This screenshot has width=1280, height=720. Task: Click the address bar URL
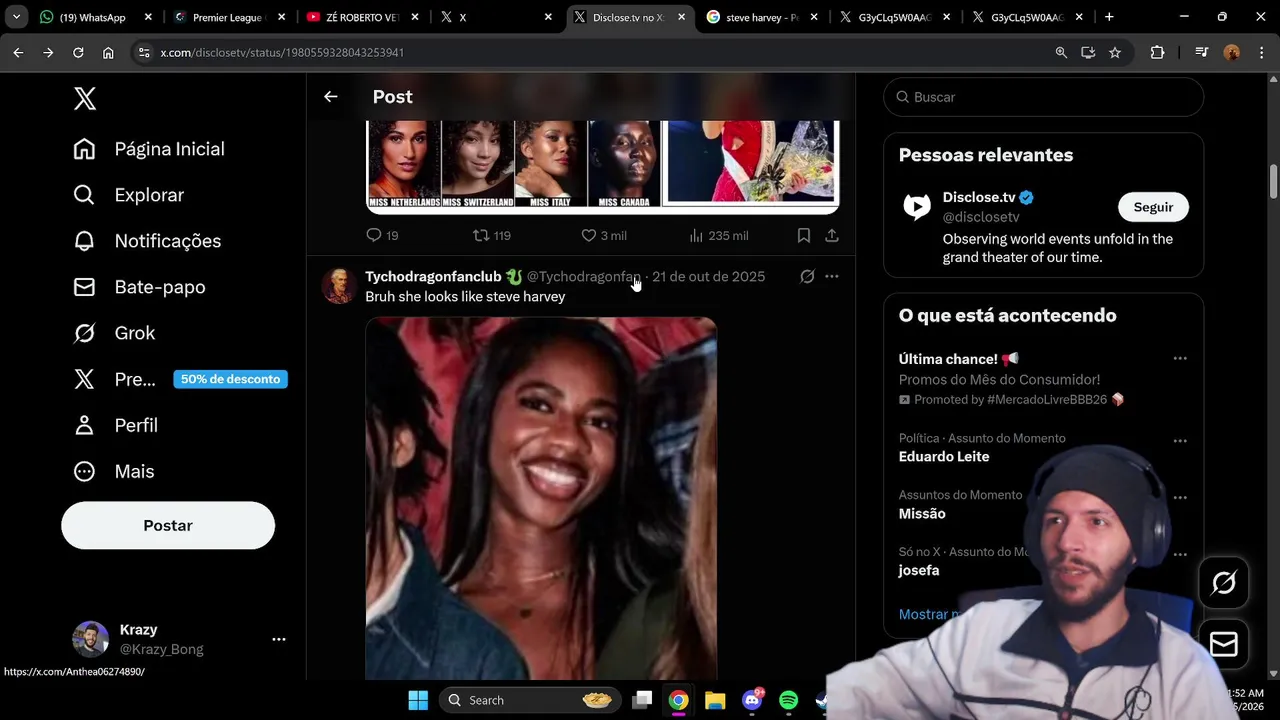282,52
